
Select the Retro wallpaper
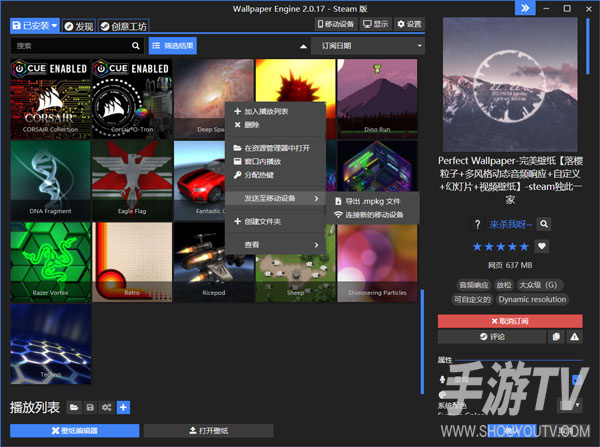click(x=132, y=262)
